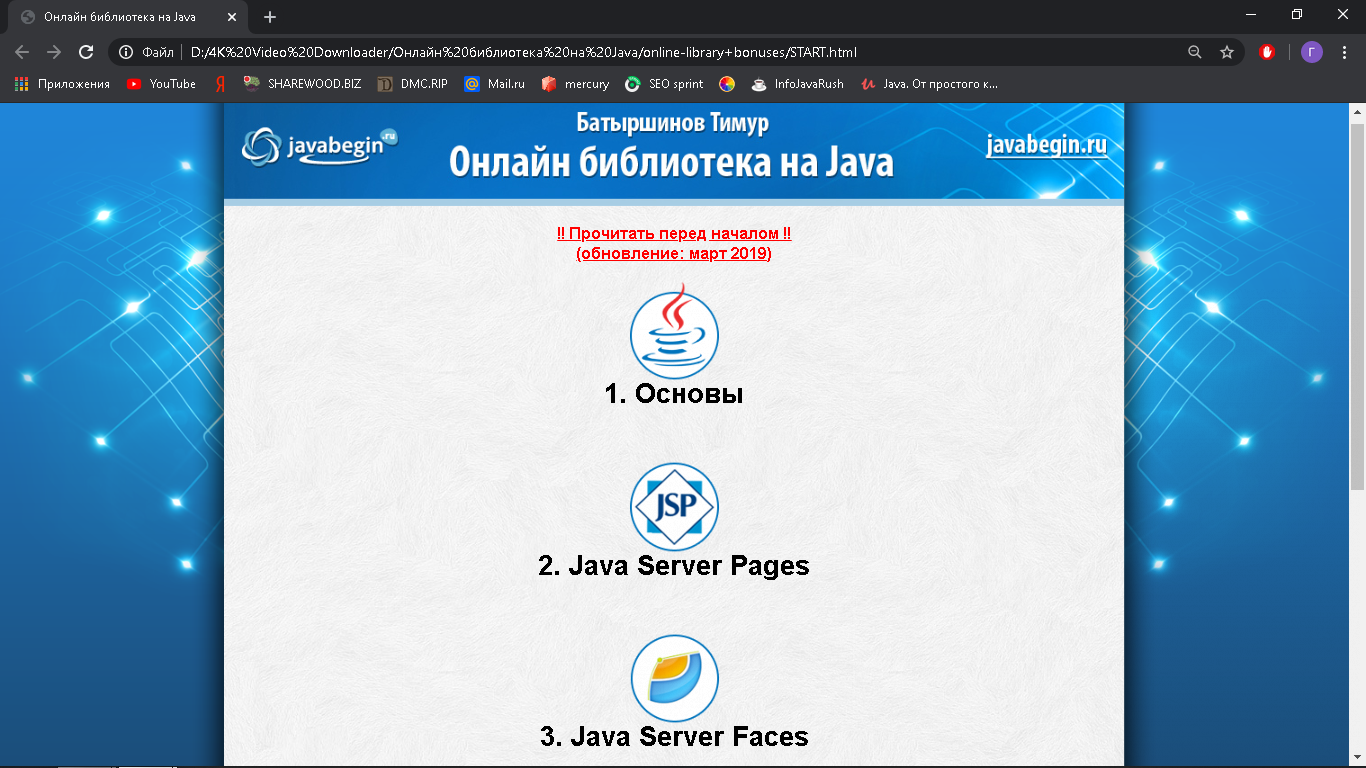Open Chrome three-dot menu

[1344, 52]
